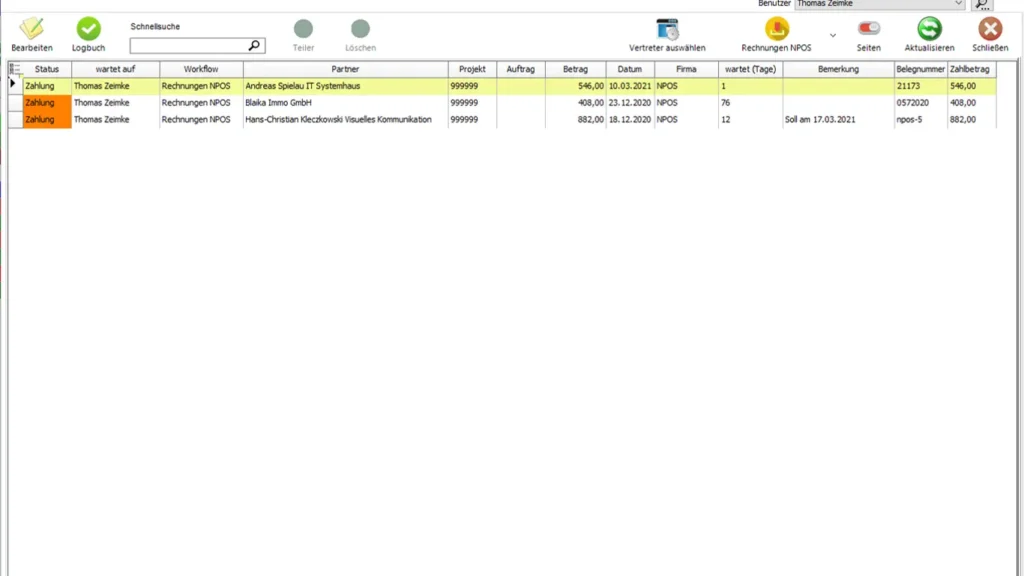Click the Vertreter auswählen icon
Viewport: 1024px width, 576px height.
(667, 29)
